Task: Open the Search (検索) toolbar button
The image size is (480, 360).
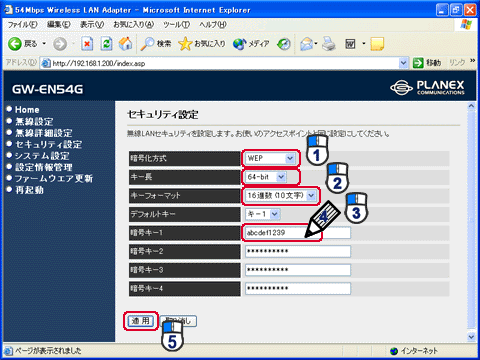Action: pos(156,44)
